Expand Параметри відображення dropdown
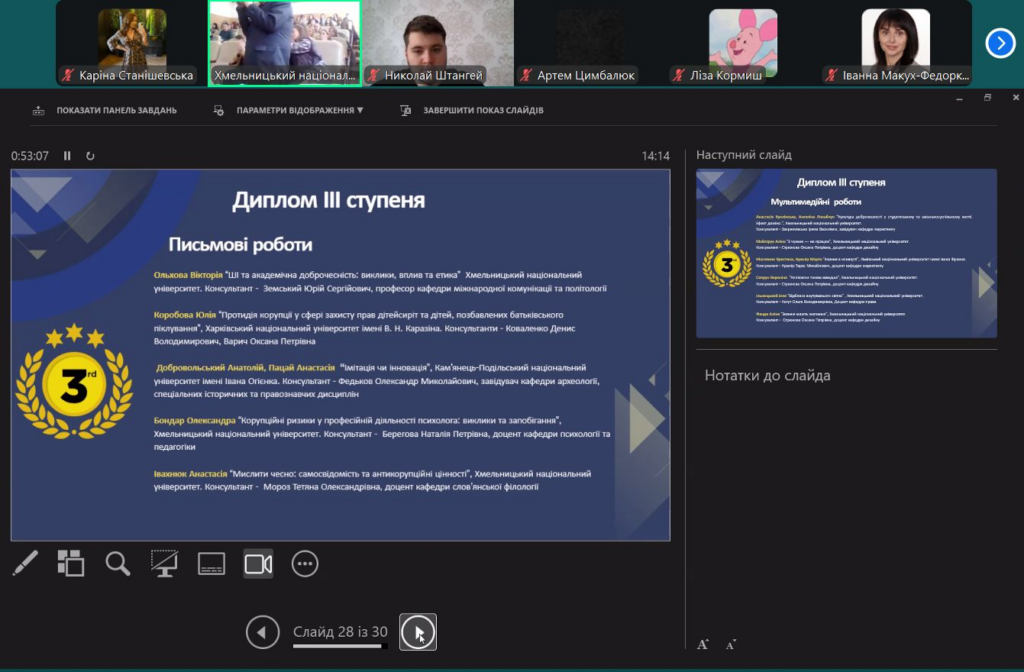This screenshot has width=1024, height=672. (290, 111)
